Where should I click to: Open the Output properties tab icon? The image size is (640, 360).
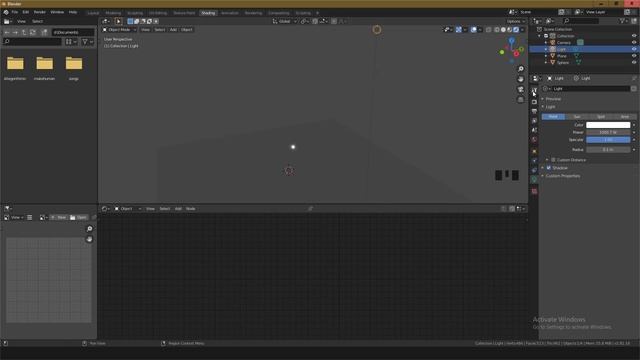click(534, 111)
